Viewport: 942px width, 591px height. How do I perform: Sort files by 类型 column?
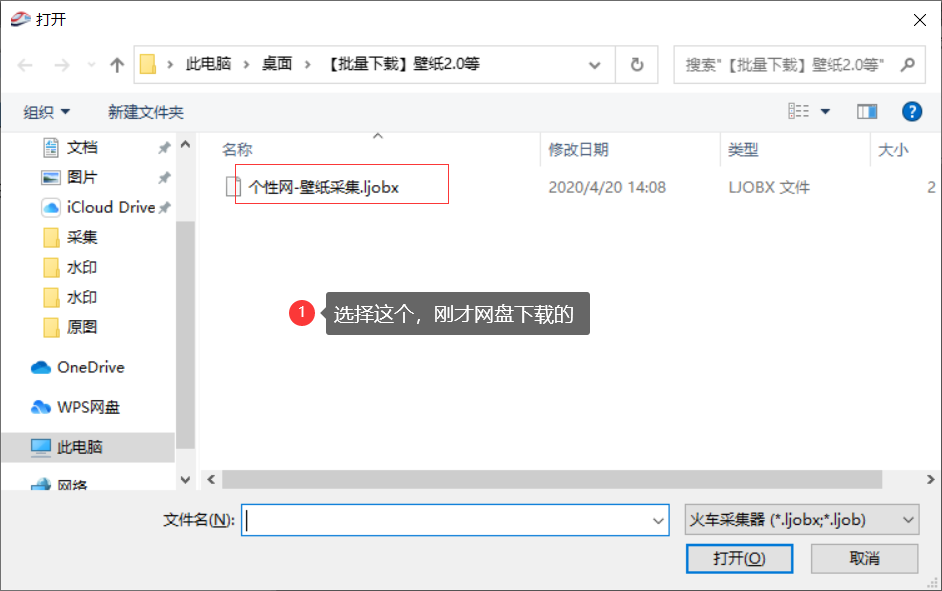click(743, 150)
